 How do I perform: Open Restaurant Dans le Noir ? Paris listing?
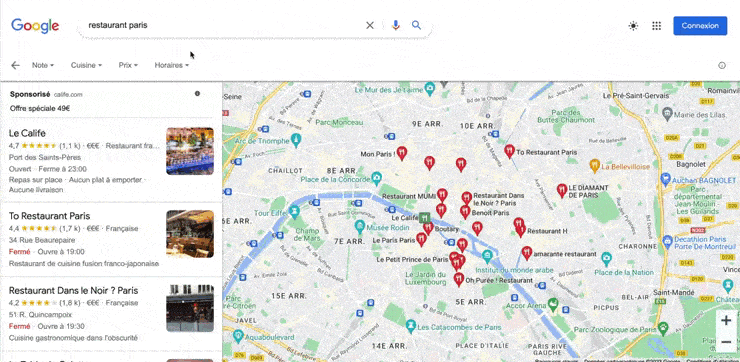click(74, 290)
